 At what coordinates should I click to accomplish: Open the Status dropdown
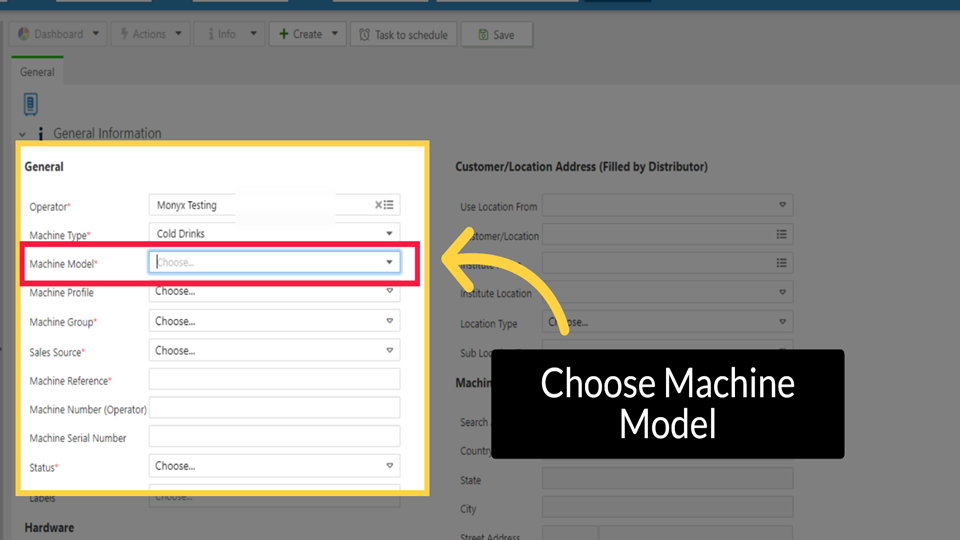tap(389, 465)
